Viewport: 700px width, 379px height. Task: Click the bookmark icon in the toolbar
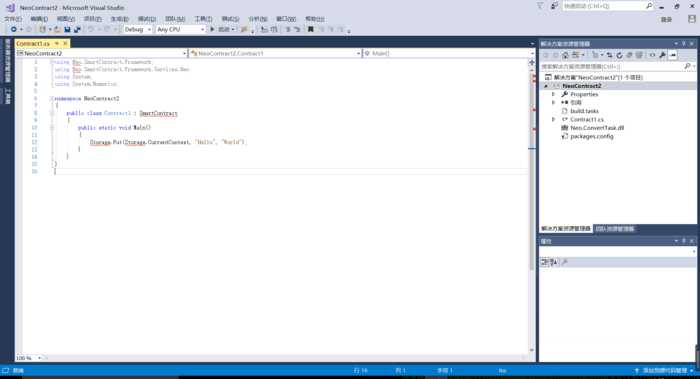click(311, 29)
